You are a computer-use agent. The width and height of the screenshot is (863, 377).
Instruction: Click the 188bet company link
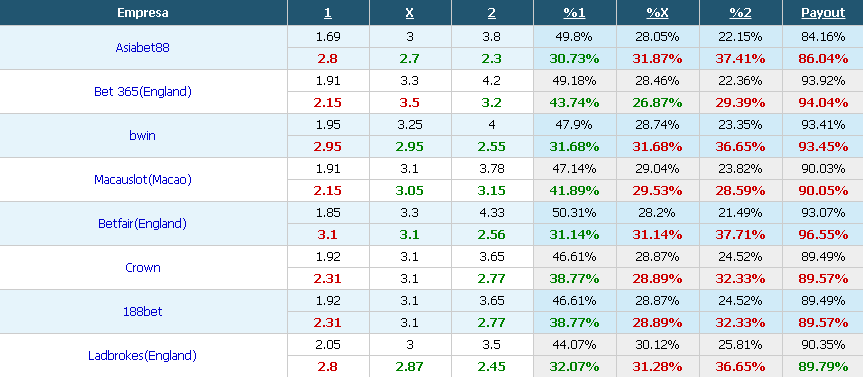143,312
